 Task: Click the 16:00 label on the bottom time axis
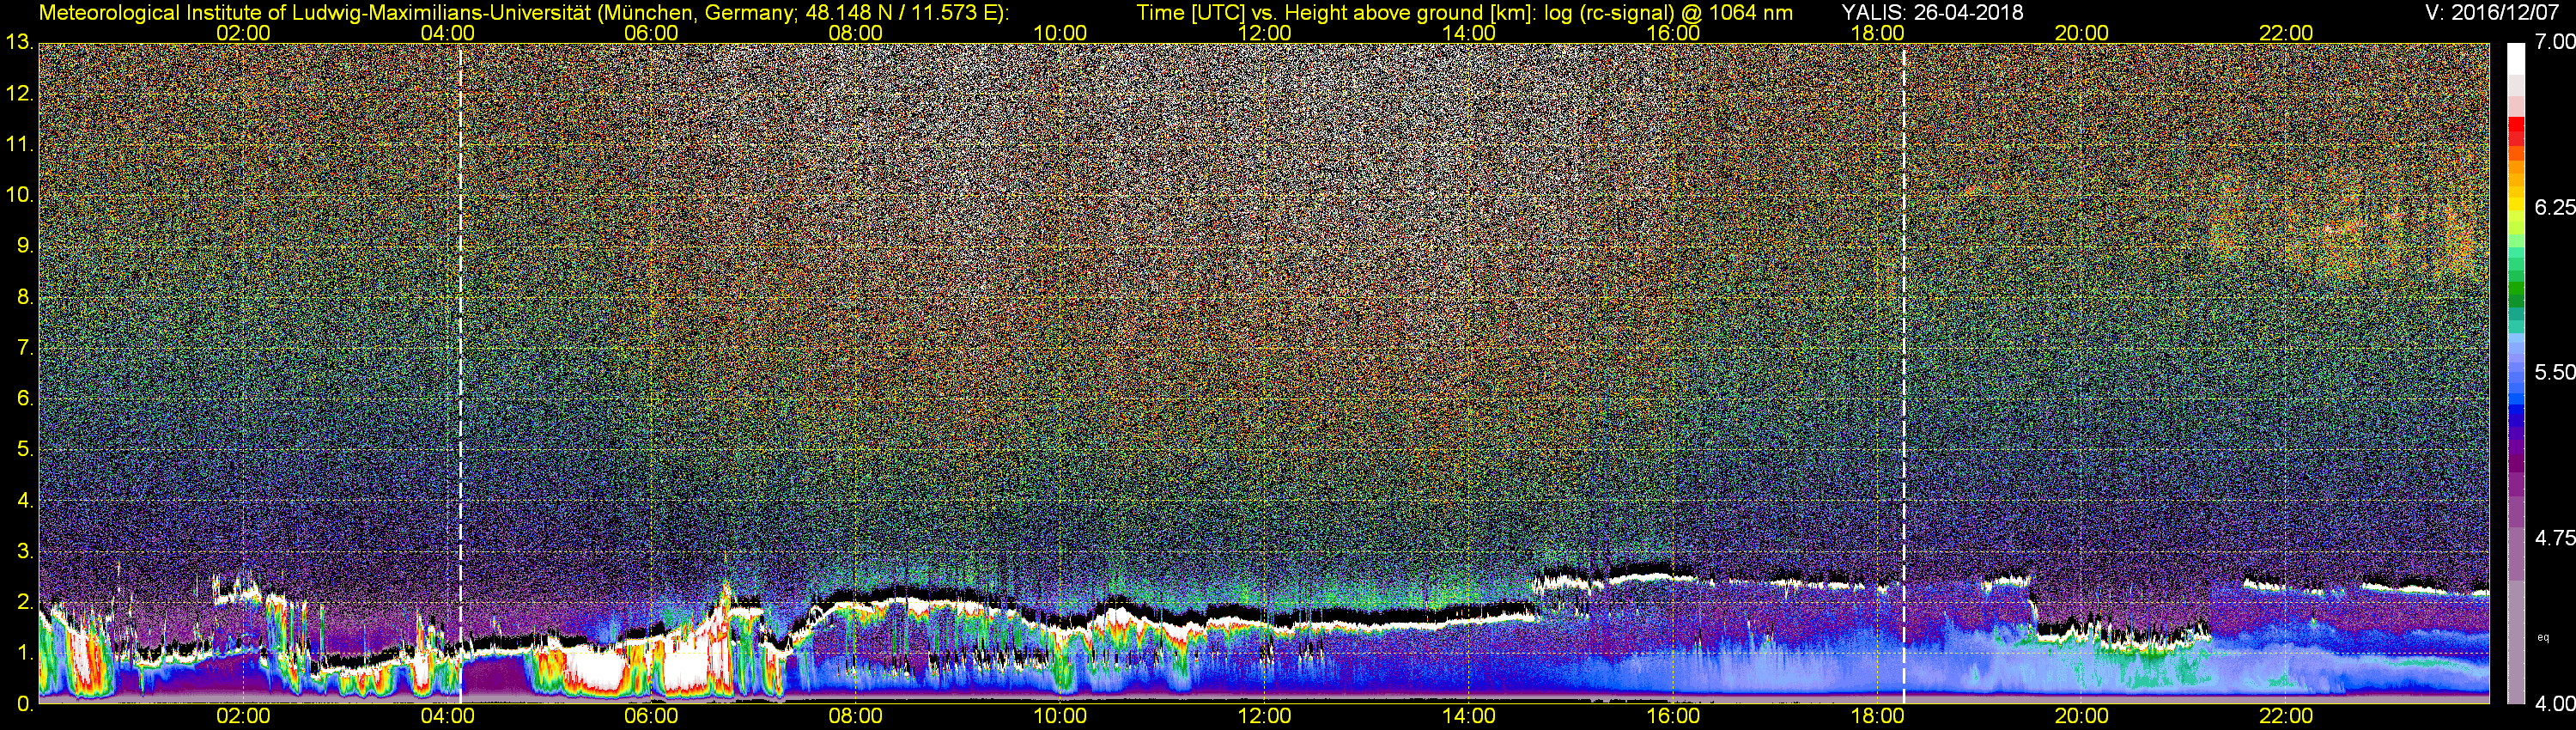point(1673,716)
